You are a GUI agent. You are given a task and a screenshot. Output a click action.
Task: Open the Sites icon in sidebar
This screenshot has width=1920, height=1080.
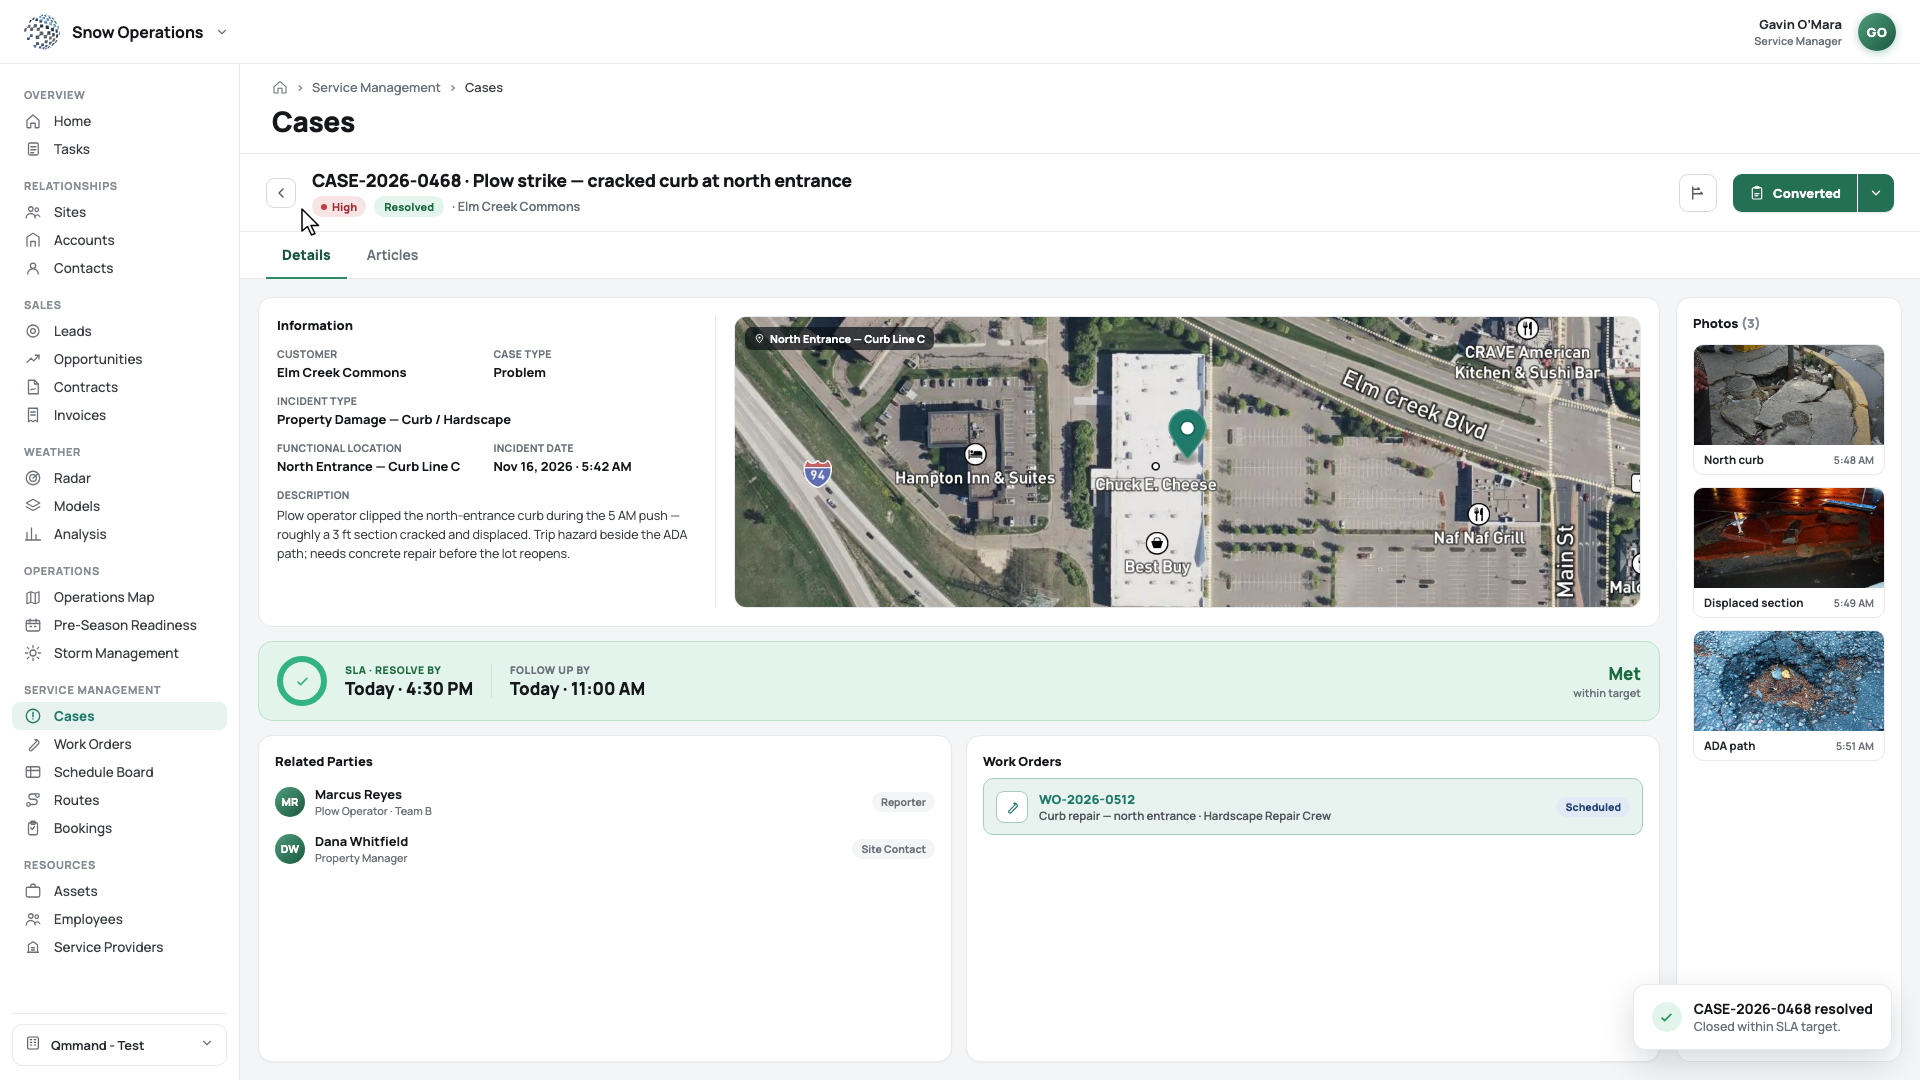tap(33, 212)
